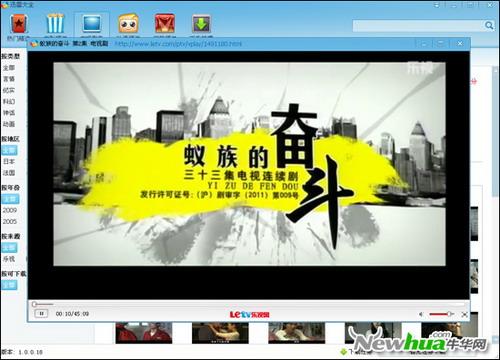Open the red star hot recommendations icon
The height and width of the screenshot is (360, 500).
(18, 24)
